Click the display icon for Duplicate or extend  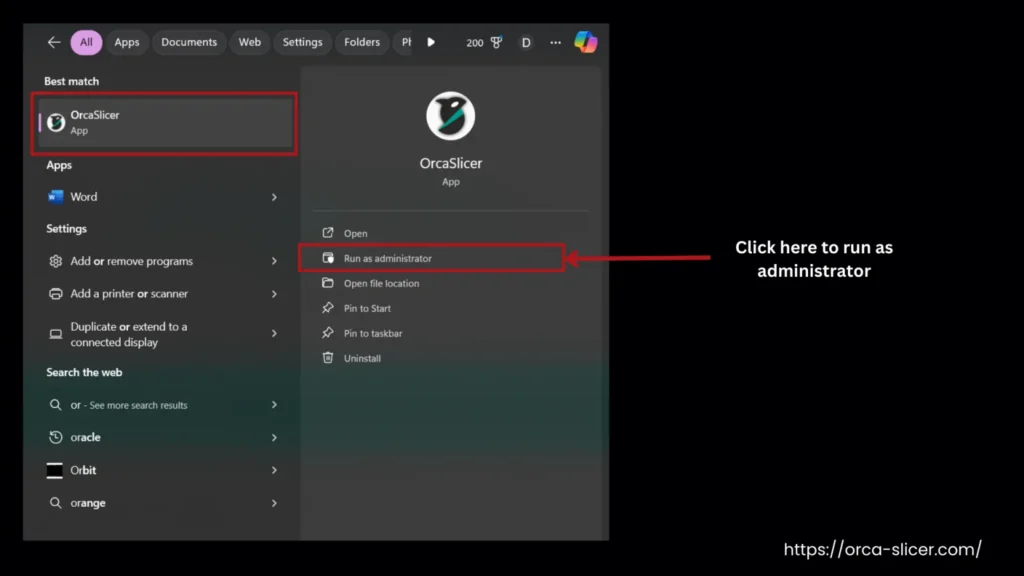(x=56, y=334)
